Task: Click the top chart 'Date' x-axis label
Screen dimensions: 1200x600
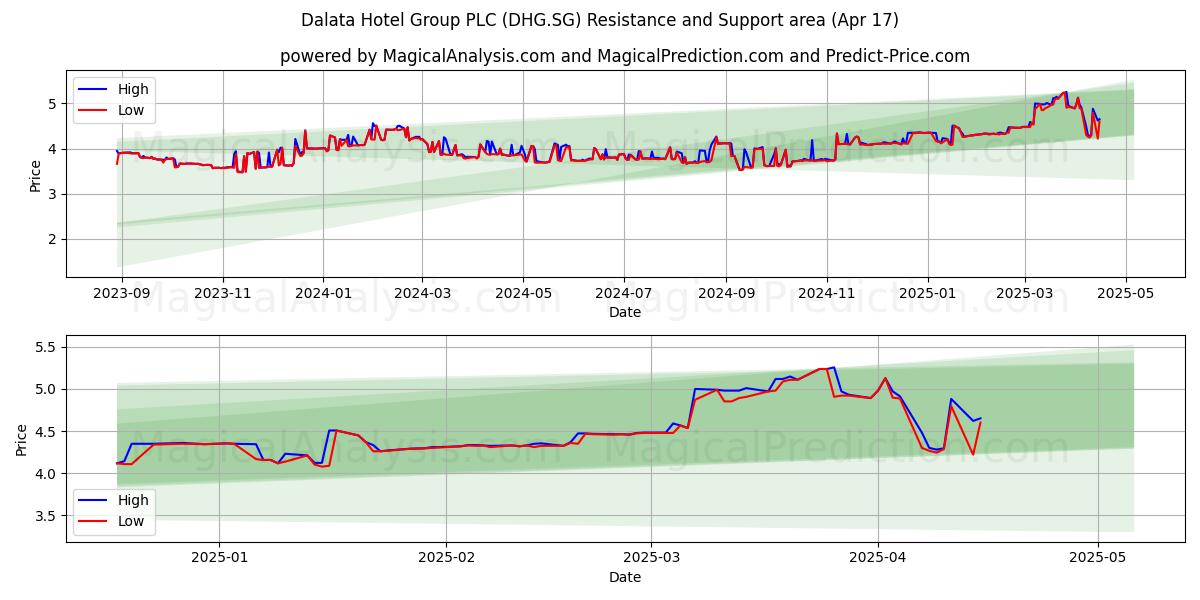Action: pyautogui.click(x=625, y=313)
